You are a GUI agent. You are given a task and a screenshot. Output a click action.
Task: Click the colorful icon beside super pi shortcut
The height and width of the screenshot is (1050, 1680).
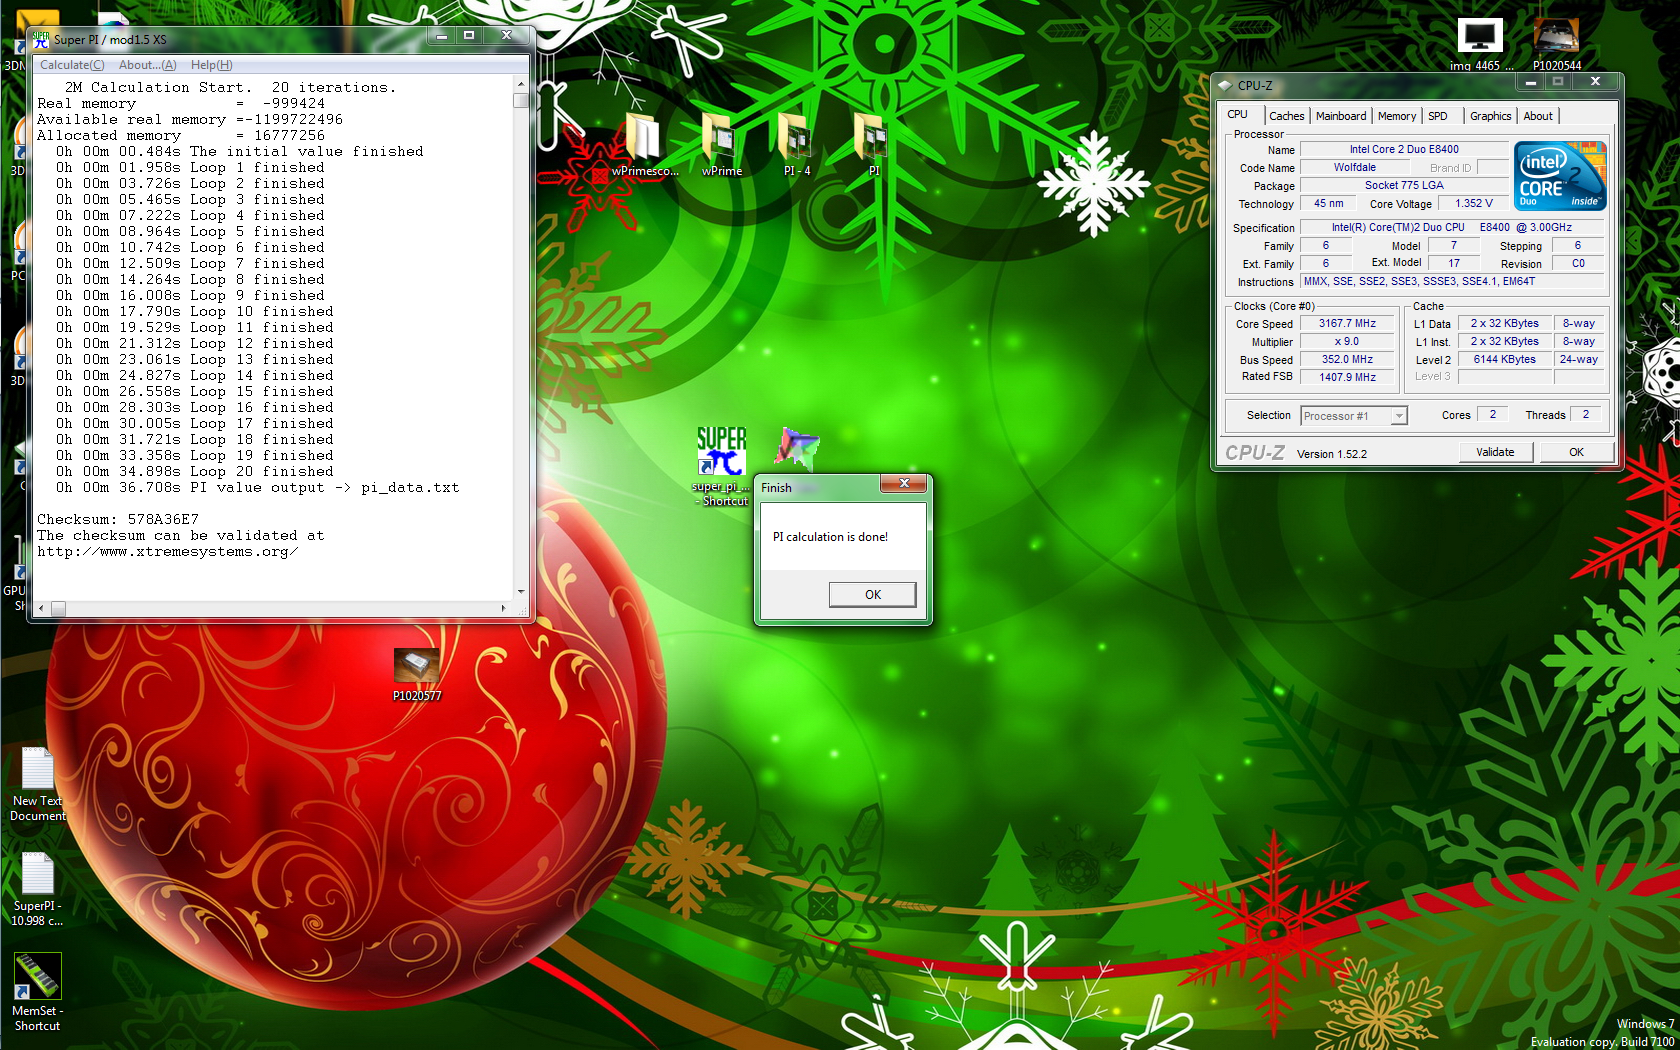[x=797, y=447]
